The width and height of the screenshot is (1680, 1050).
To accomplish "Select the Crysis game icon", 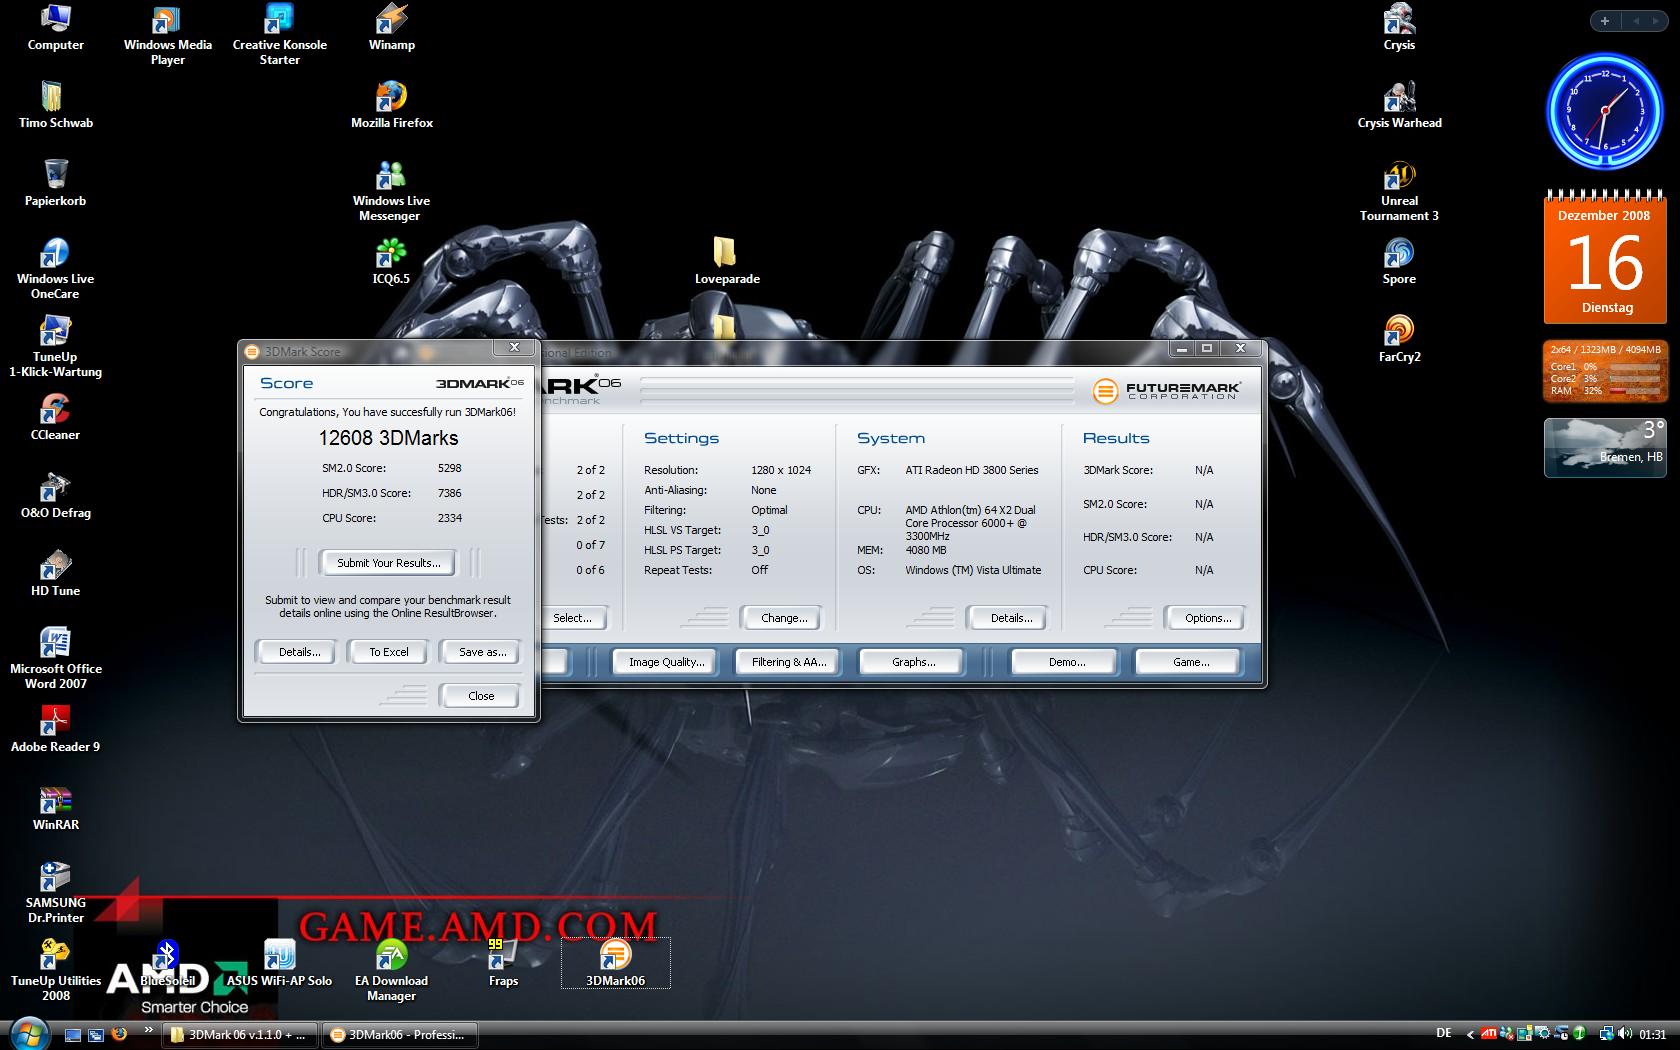I will click(x=1399, y=27).
